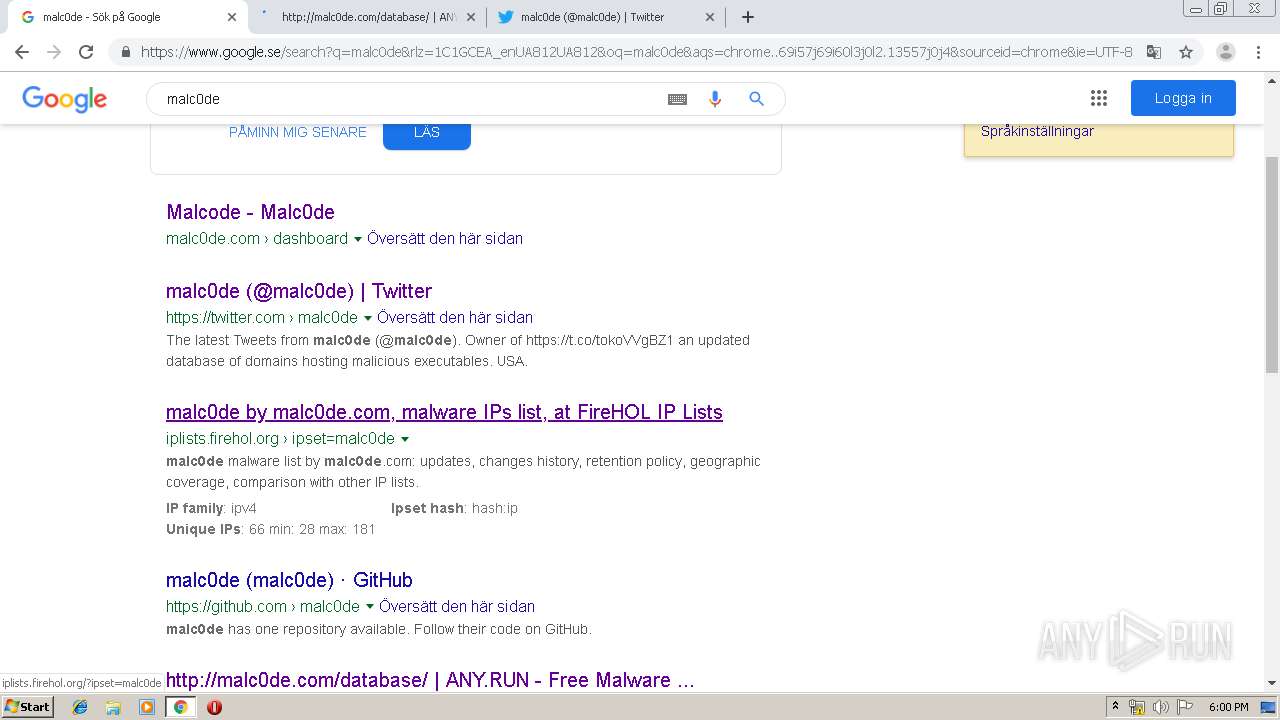Open Internet Explorer from taskbar
This screenshot has height=720, width=1280.
coord(80,707)
